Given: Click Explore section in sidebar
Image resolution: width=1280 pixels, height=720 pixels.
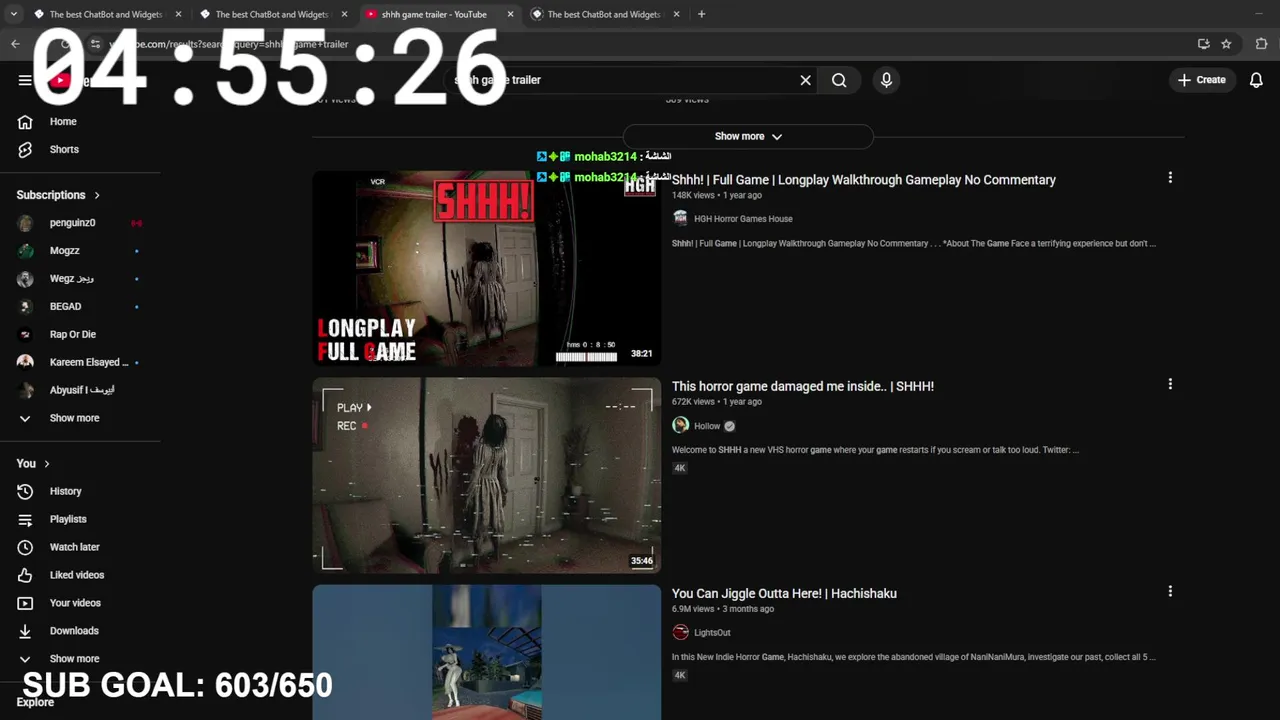Looking at the screenshot, I should pyautogui.click(x=35, y=702).
